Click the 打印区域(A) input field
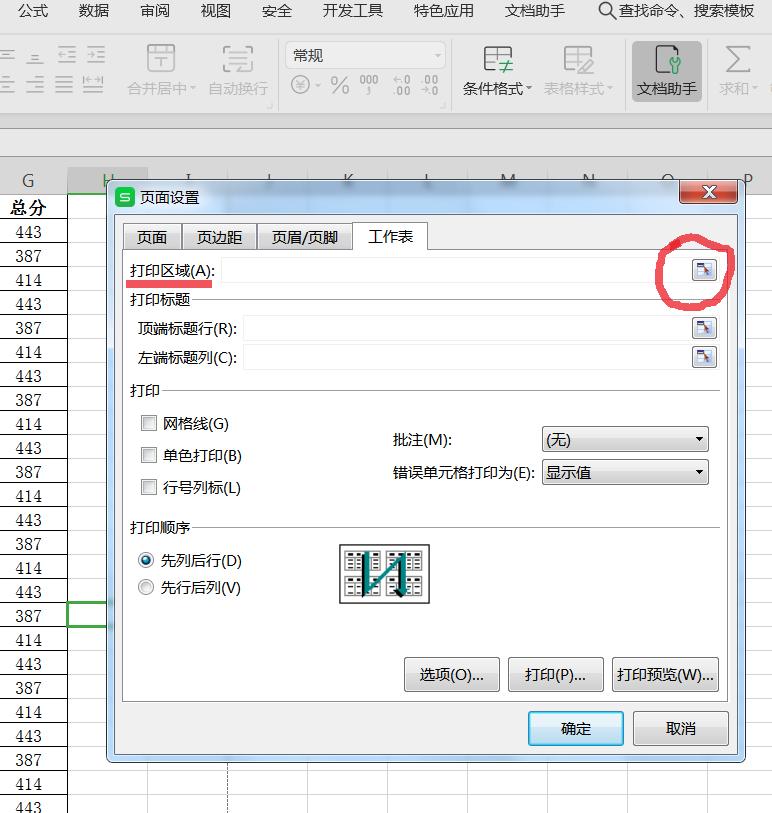 click(456, 270)
